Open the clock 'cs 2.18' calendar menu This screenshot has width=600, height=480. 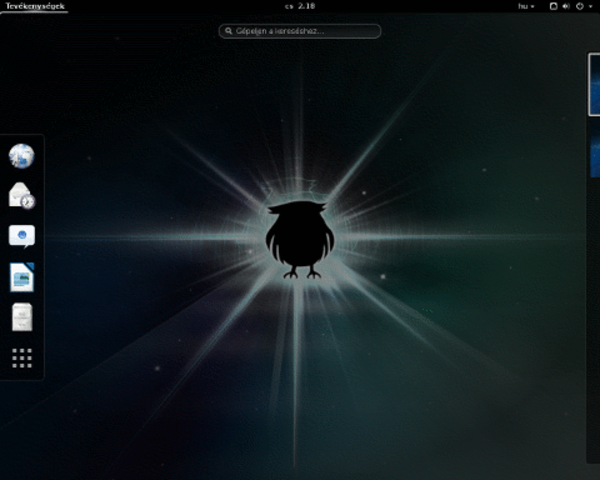pos(300,6)
